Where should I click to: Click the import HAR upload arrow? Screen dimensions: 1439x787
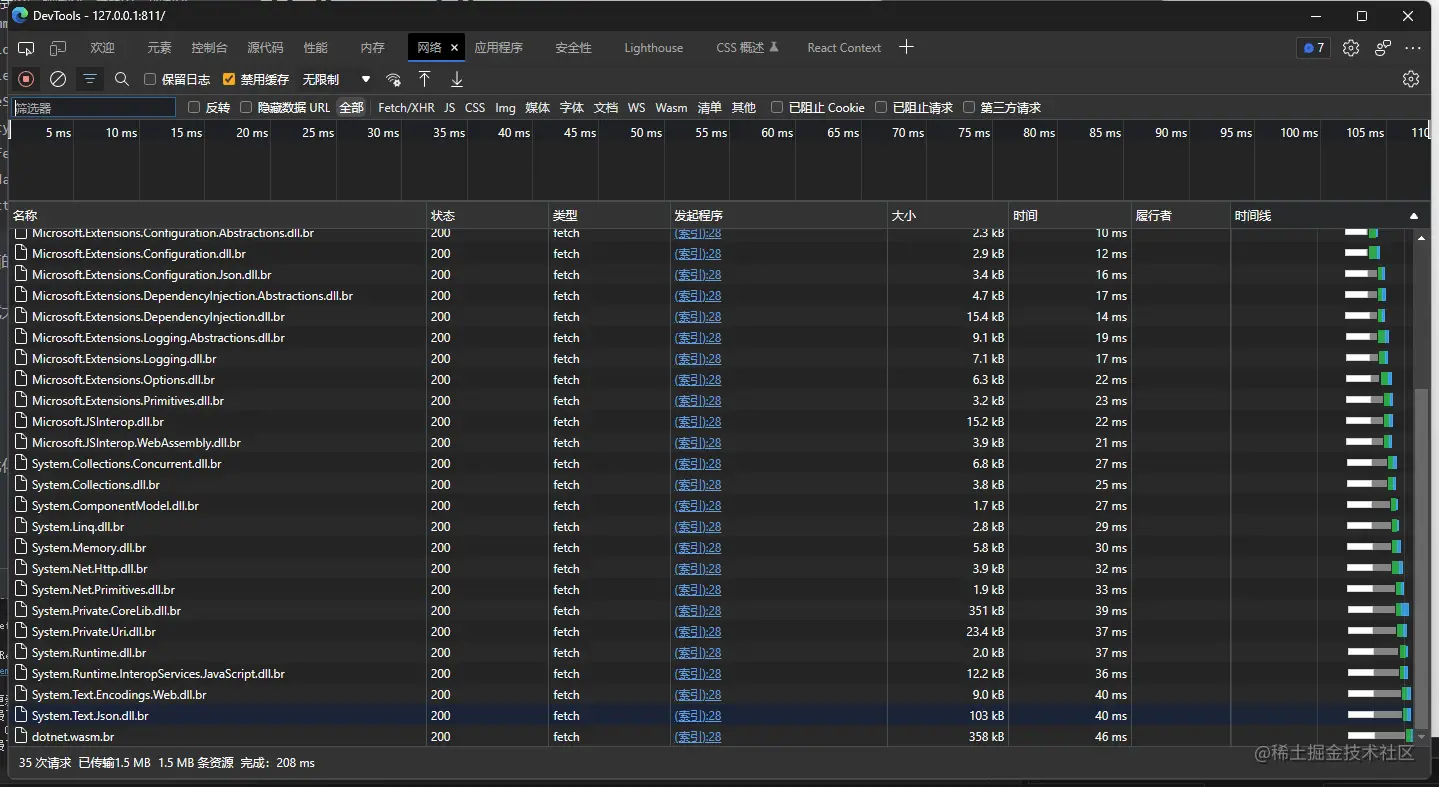(425, 79)
